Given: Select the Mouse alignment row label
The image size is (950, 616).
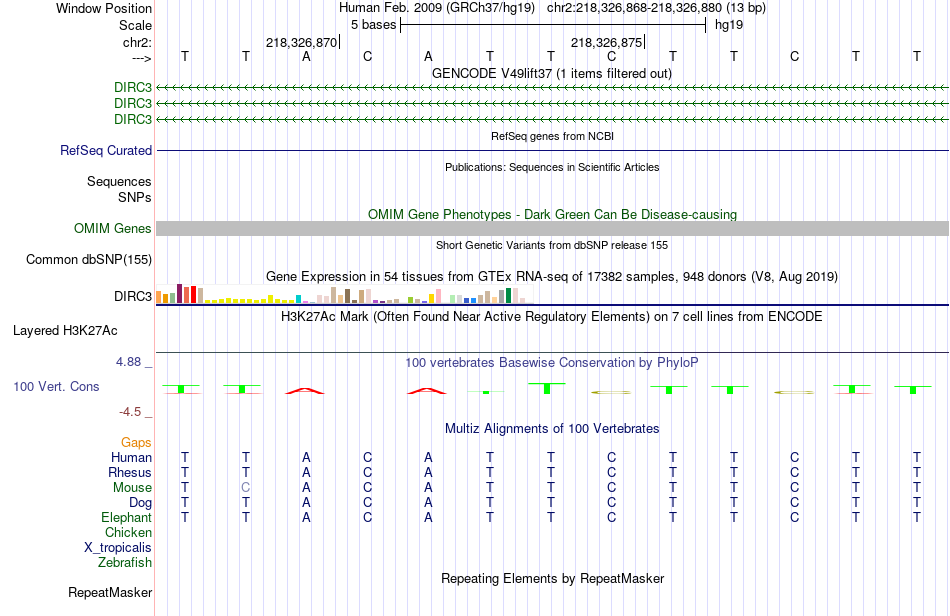Looking at the screenshot, I should point(132,488).
